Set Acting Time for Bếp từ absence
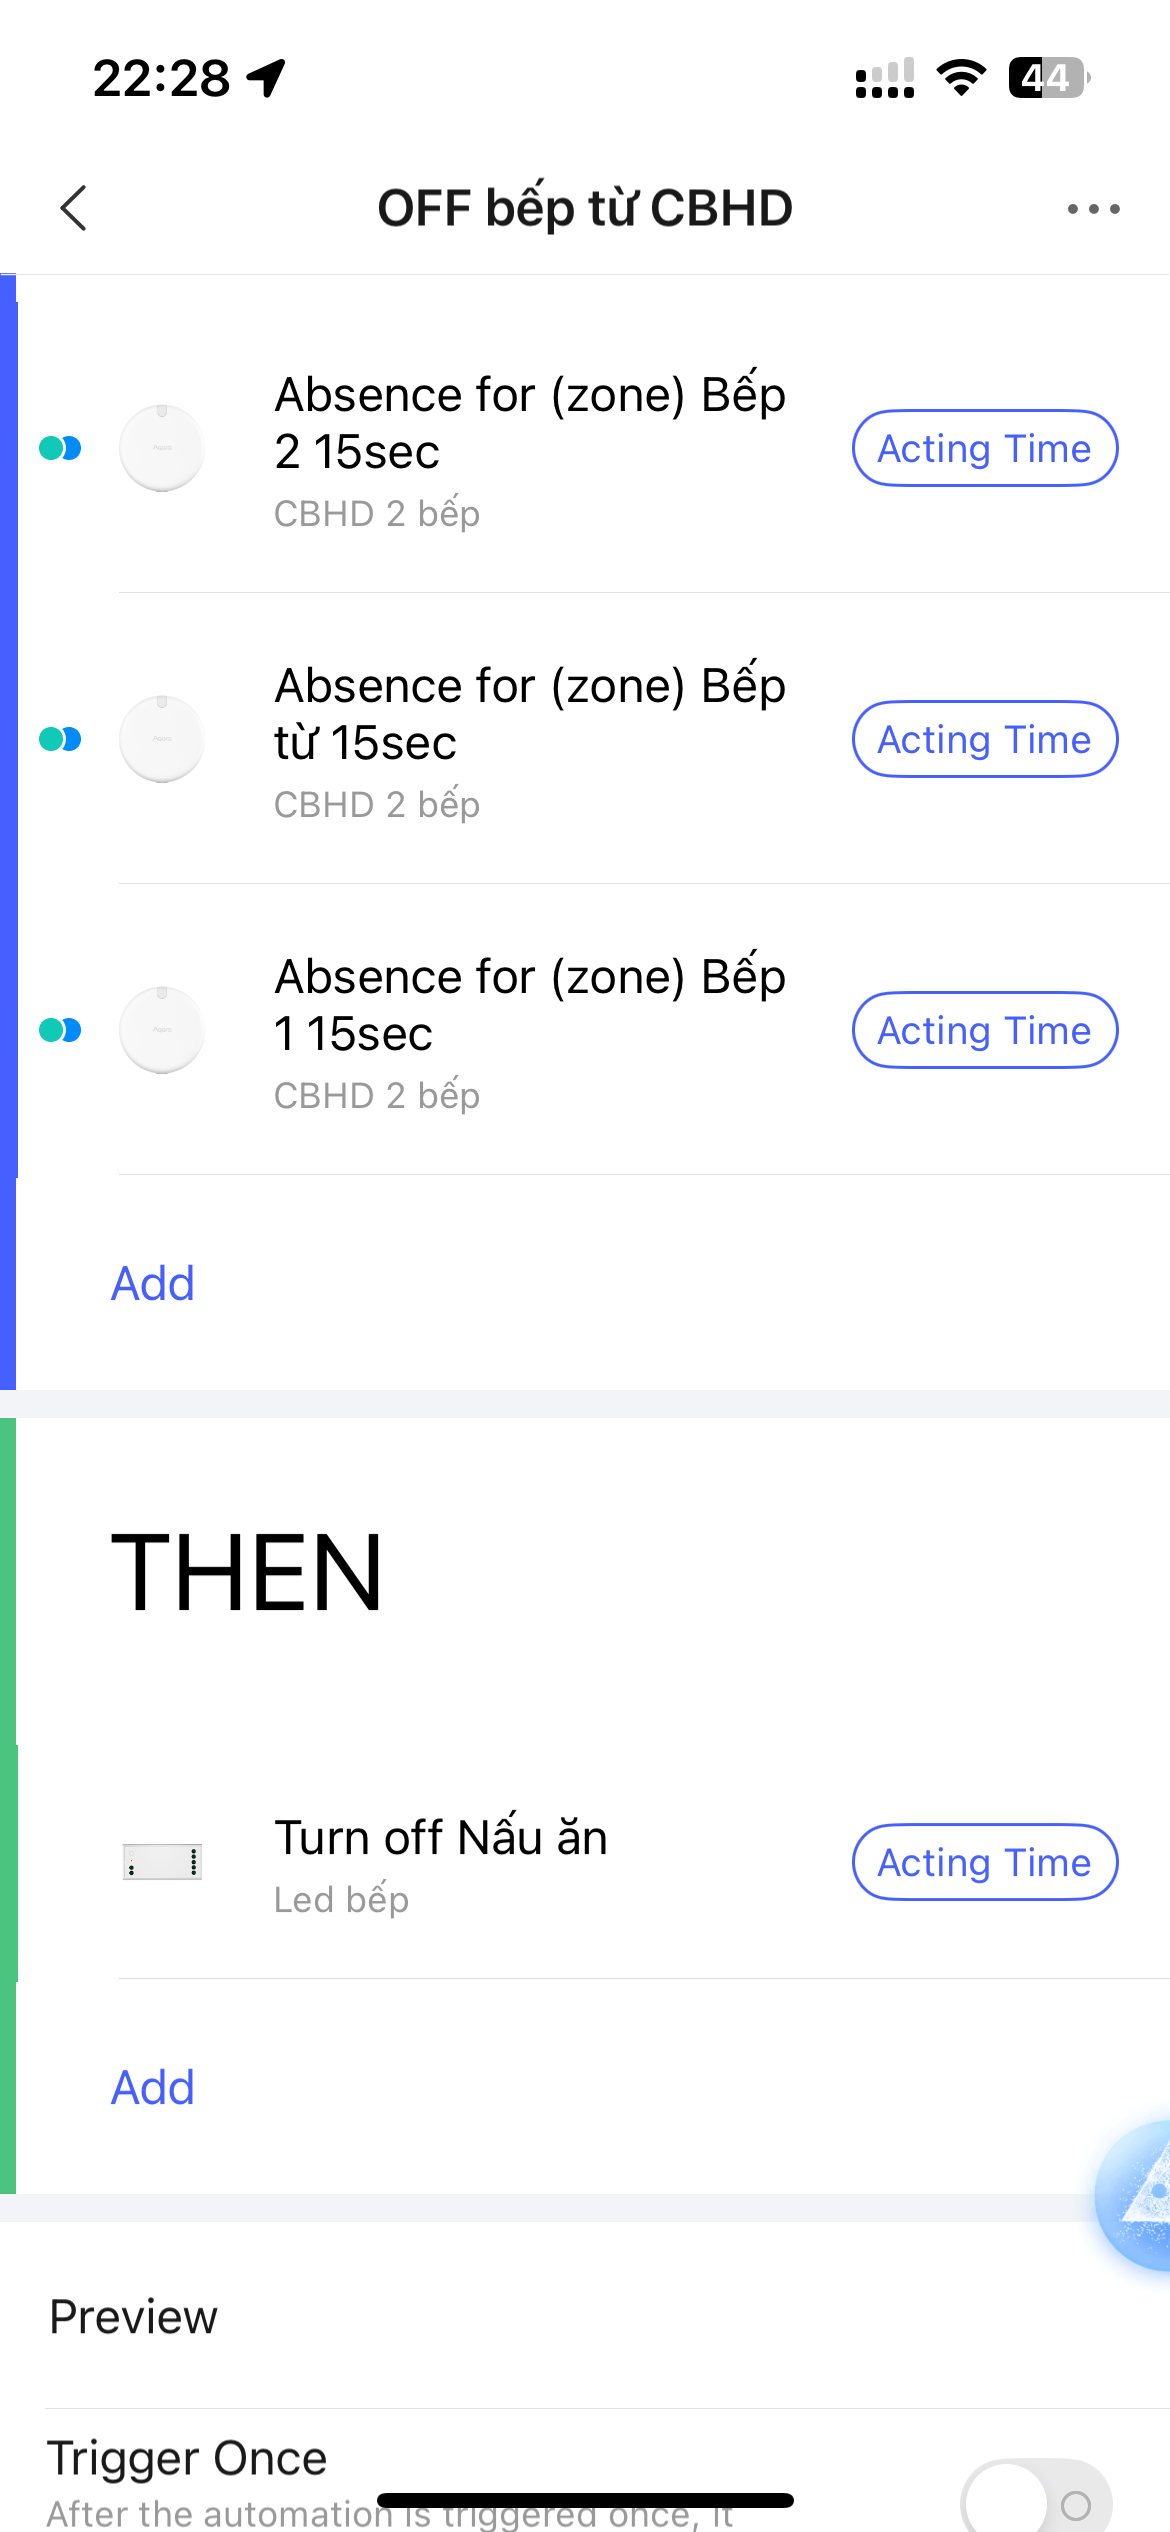 [984, 739]
